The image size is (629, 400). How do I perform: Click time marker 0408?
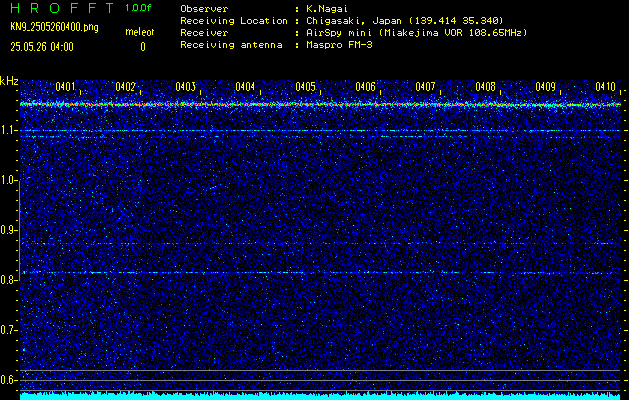(485, 87)
